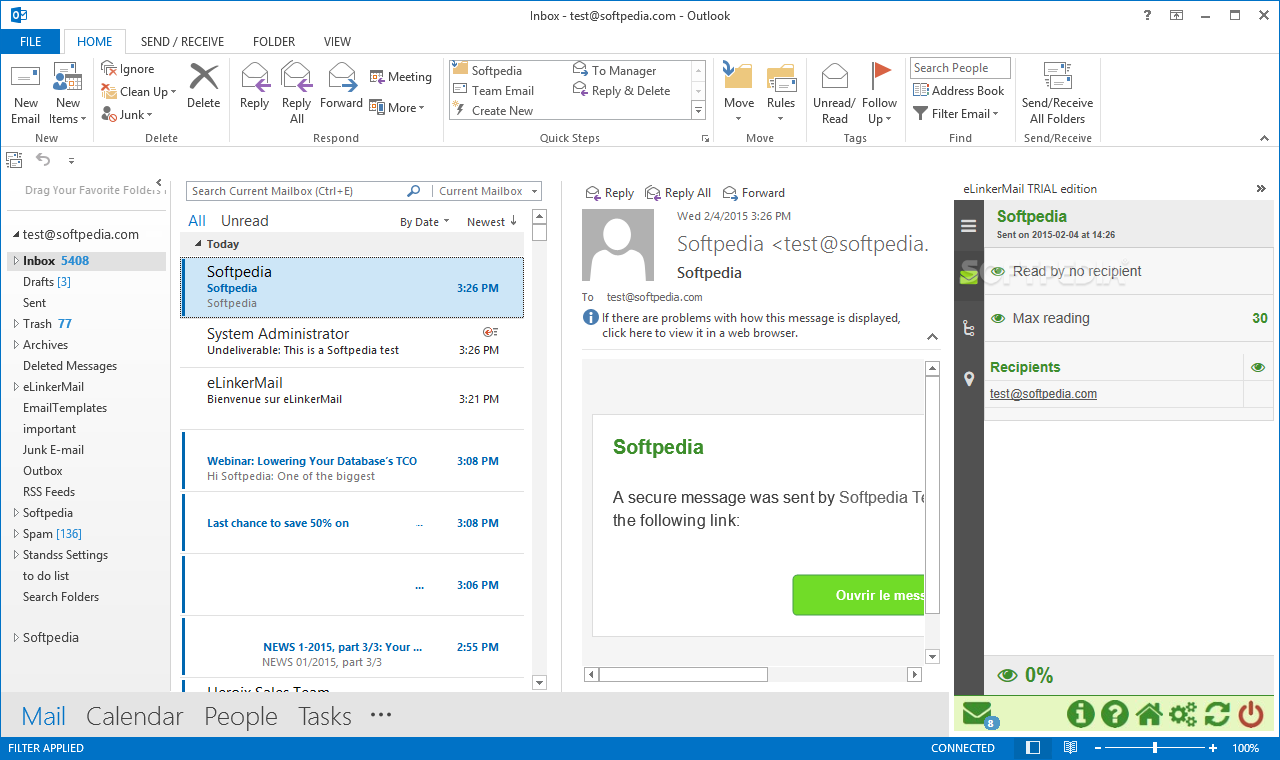Reply with a Meeting request

[400, 76]
